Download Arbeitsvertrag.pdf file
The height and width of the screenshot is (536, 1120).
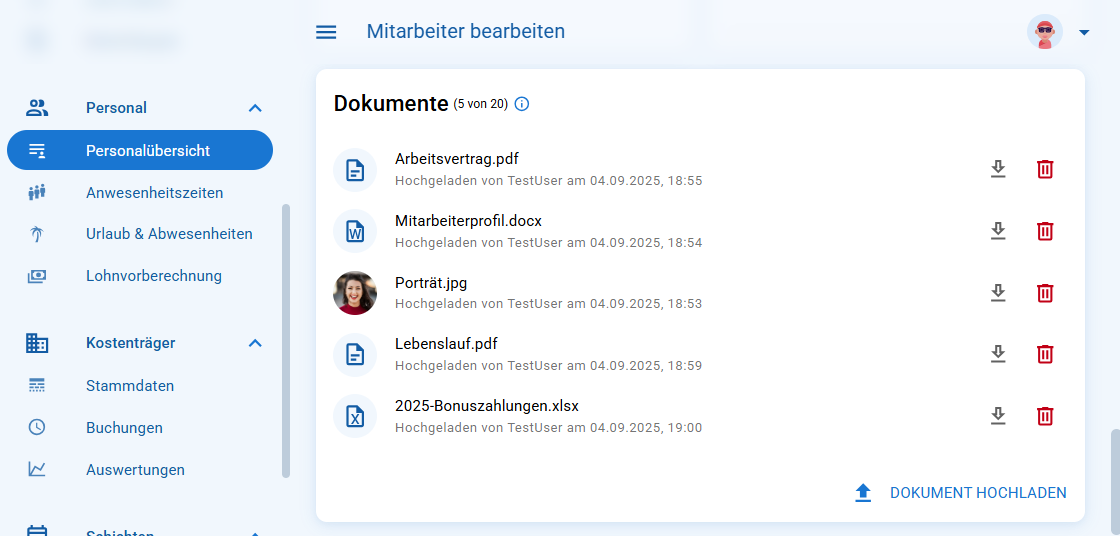coord(997,169)
